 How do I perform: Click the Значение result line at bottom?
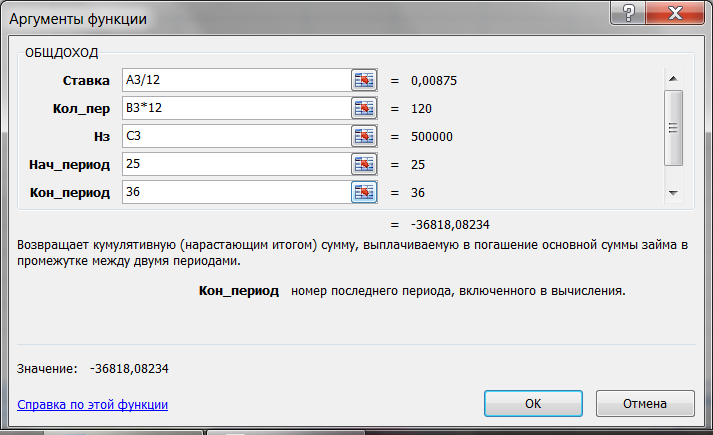click(x=93, y=369)
